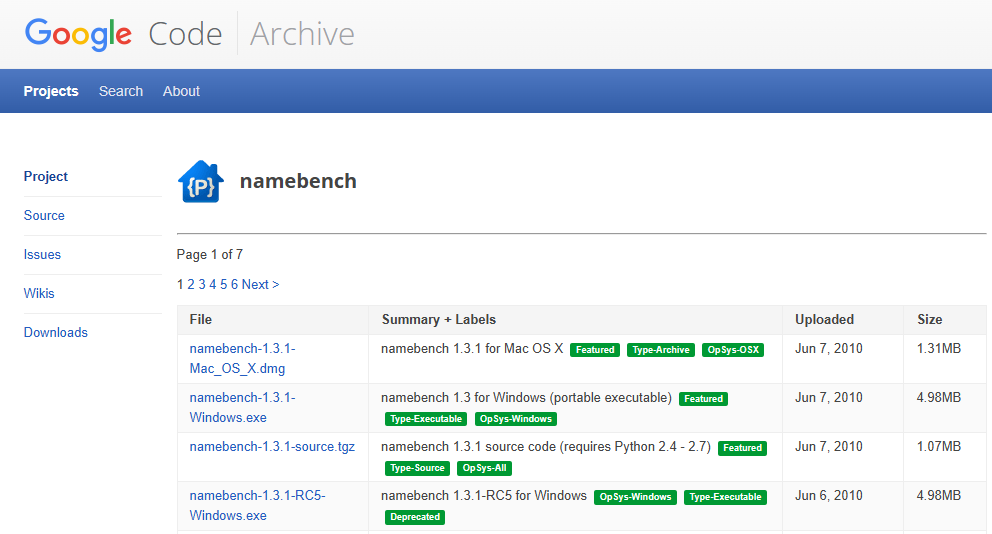The height and width of the screenshot is (534, 992).
Task: Click the 'Page 1 of 7' text
Action: tap(209, 254)
